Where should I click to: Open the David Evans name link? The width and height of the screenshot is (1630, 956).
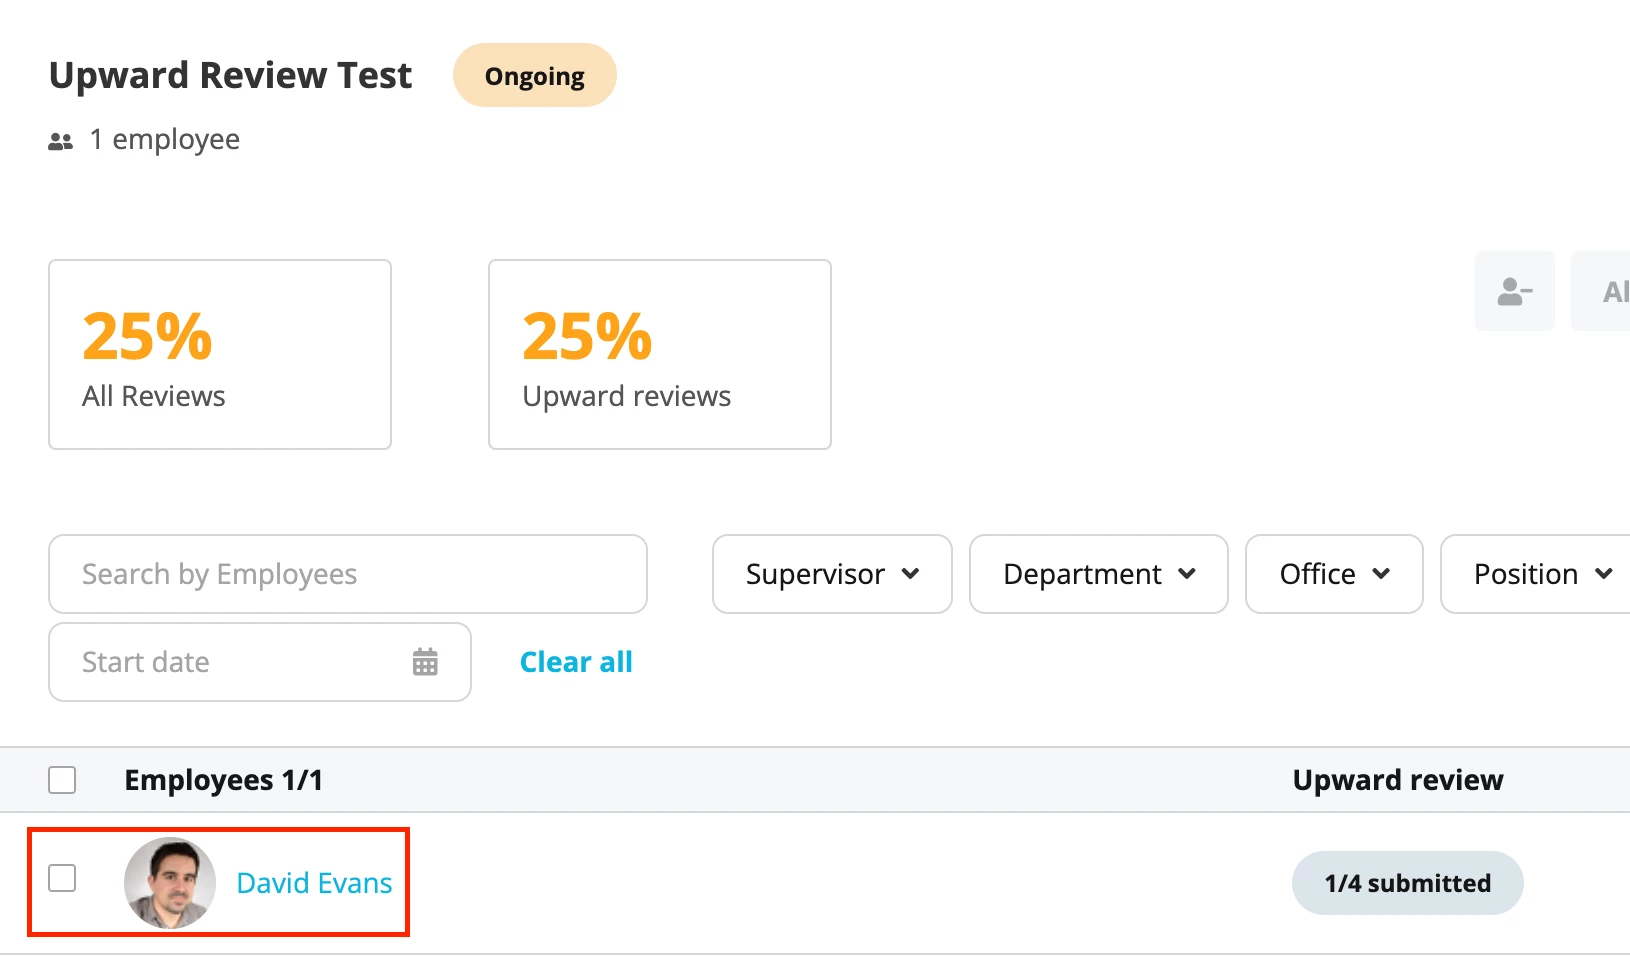(x=314, y=883)
